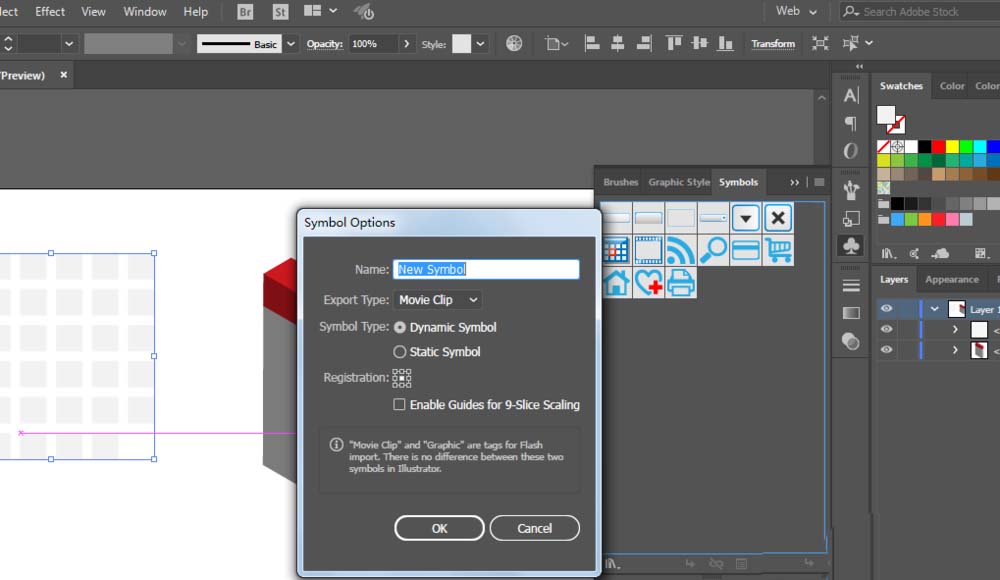Screen dimensions: 1000x580
Task: Pick the red swatch in Swatches panel
Action: coord(939,147)
